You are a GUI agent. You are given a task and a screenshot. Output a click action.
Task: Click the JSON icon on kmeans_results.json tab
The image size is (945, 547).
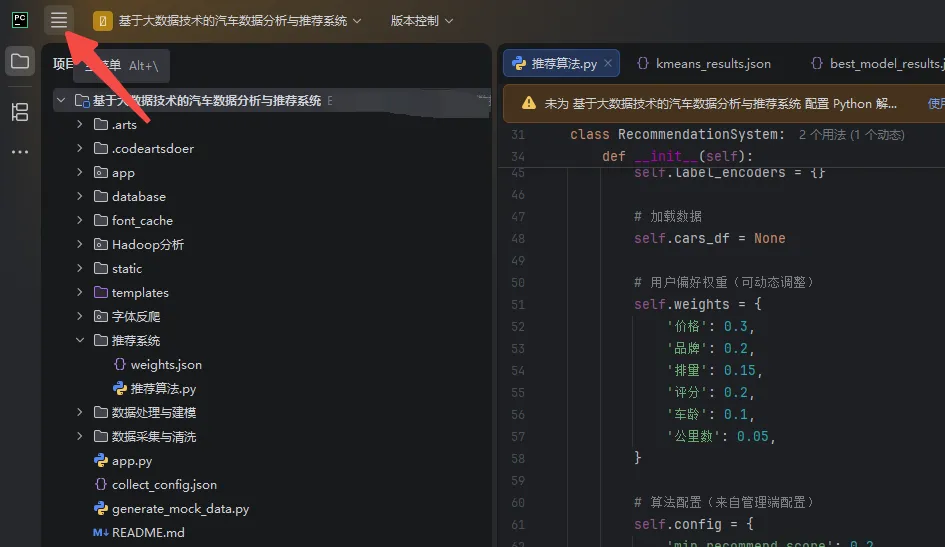click(x=643, y=63)
